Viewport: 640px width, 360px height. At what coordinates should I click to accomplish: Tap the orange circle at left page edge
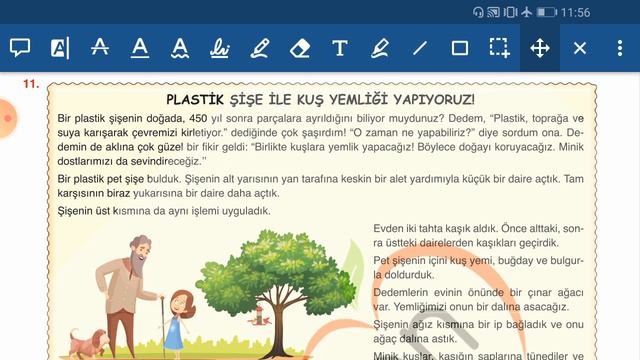click(x=7, y=118)
